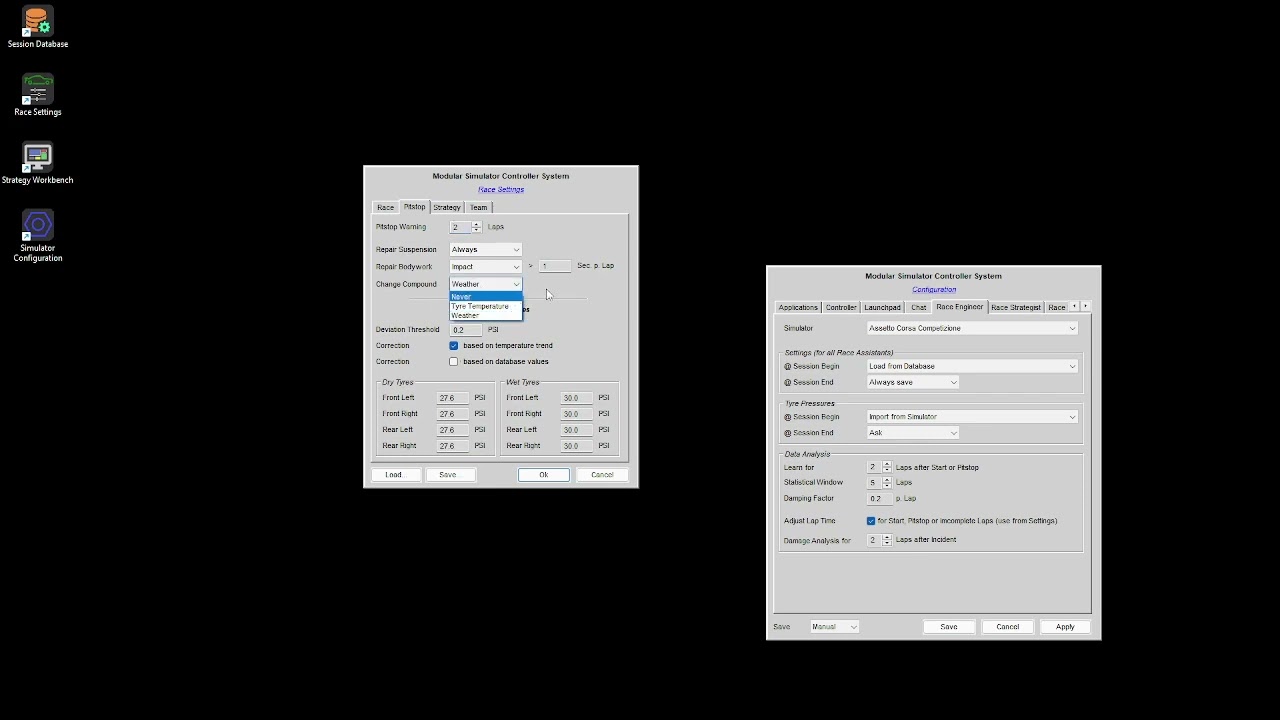Switch to the Race tab in Race Settings
This screenshot has width=1280, height=720.
pos(385,207)
